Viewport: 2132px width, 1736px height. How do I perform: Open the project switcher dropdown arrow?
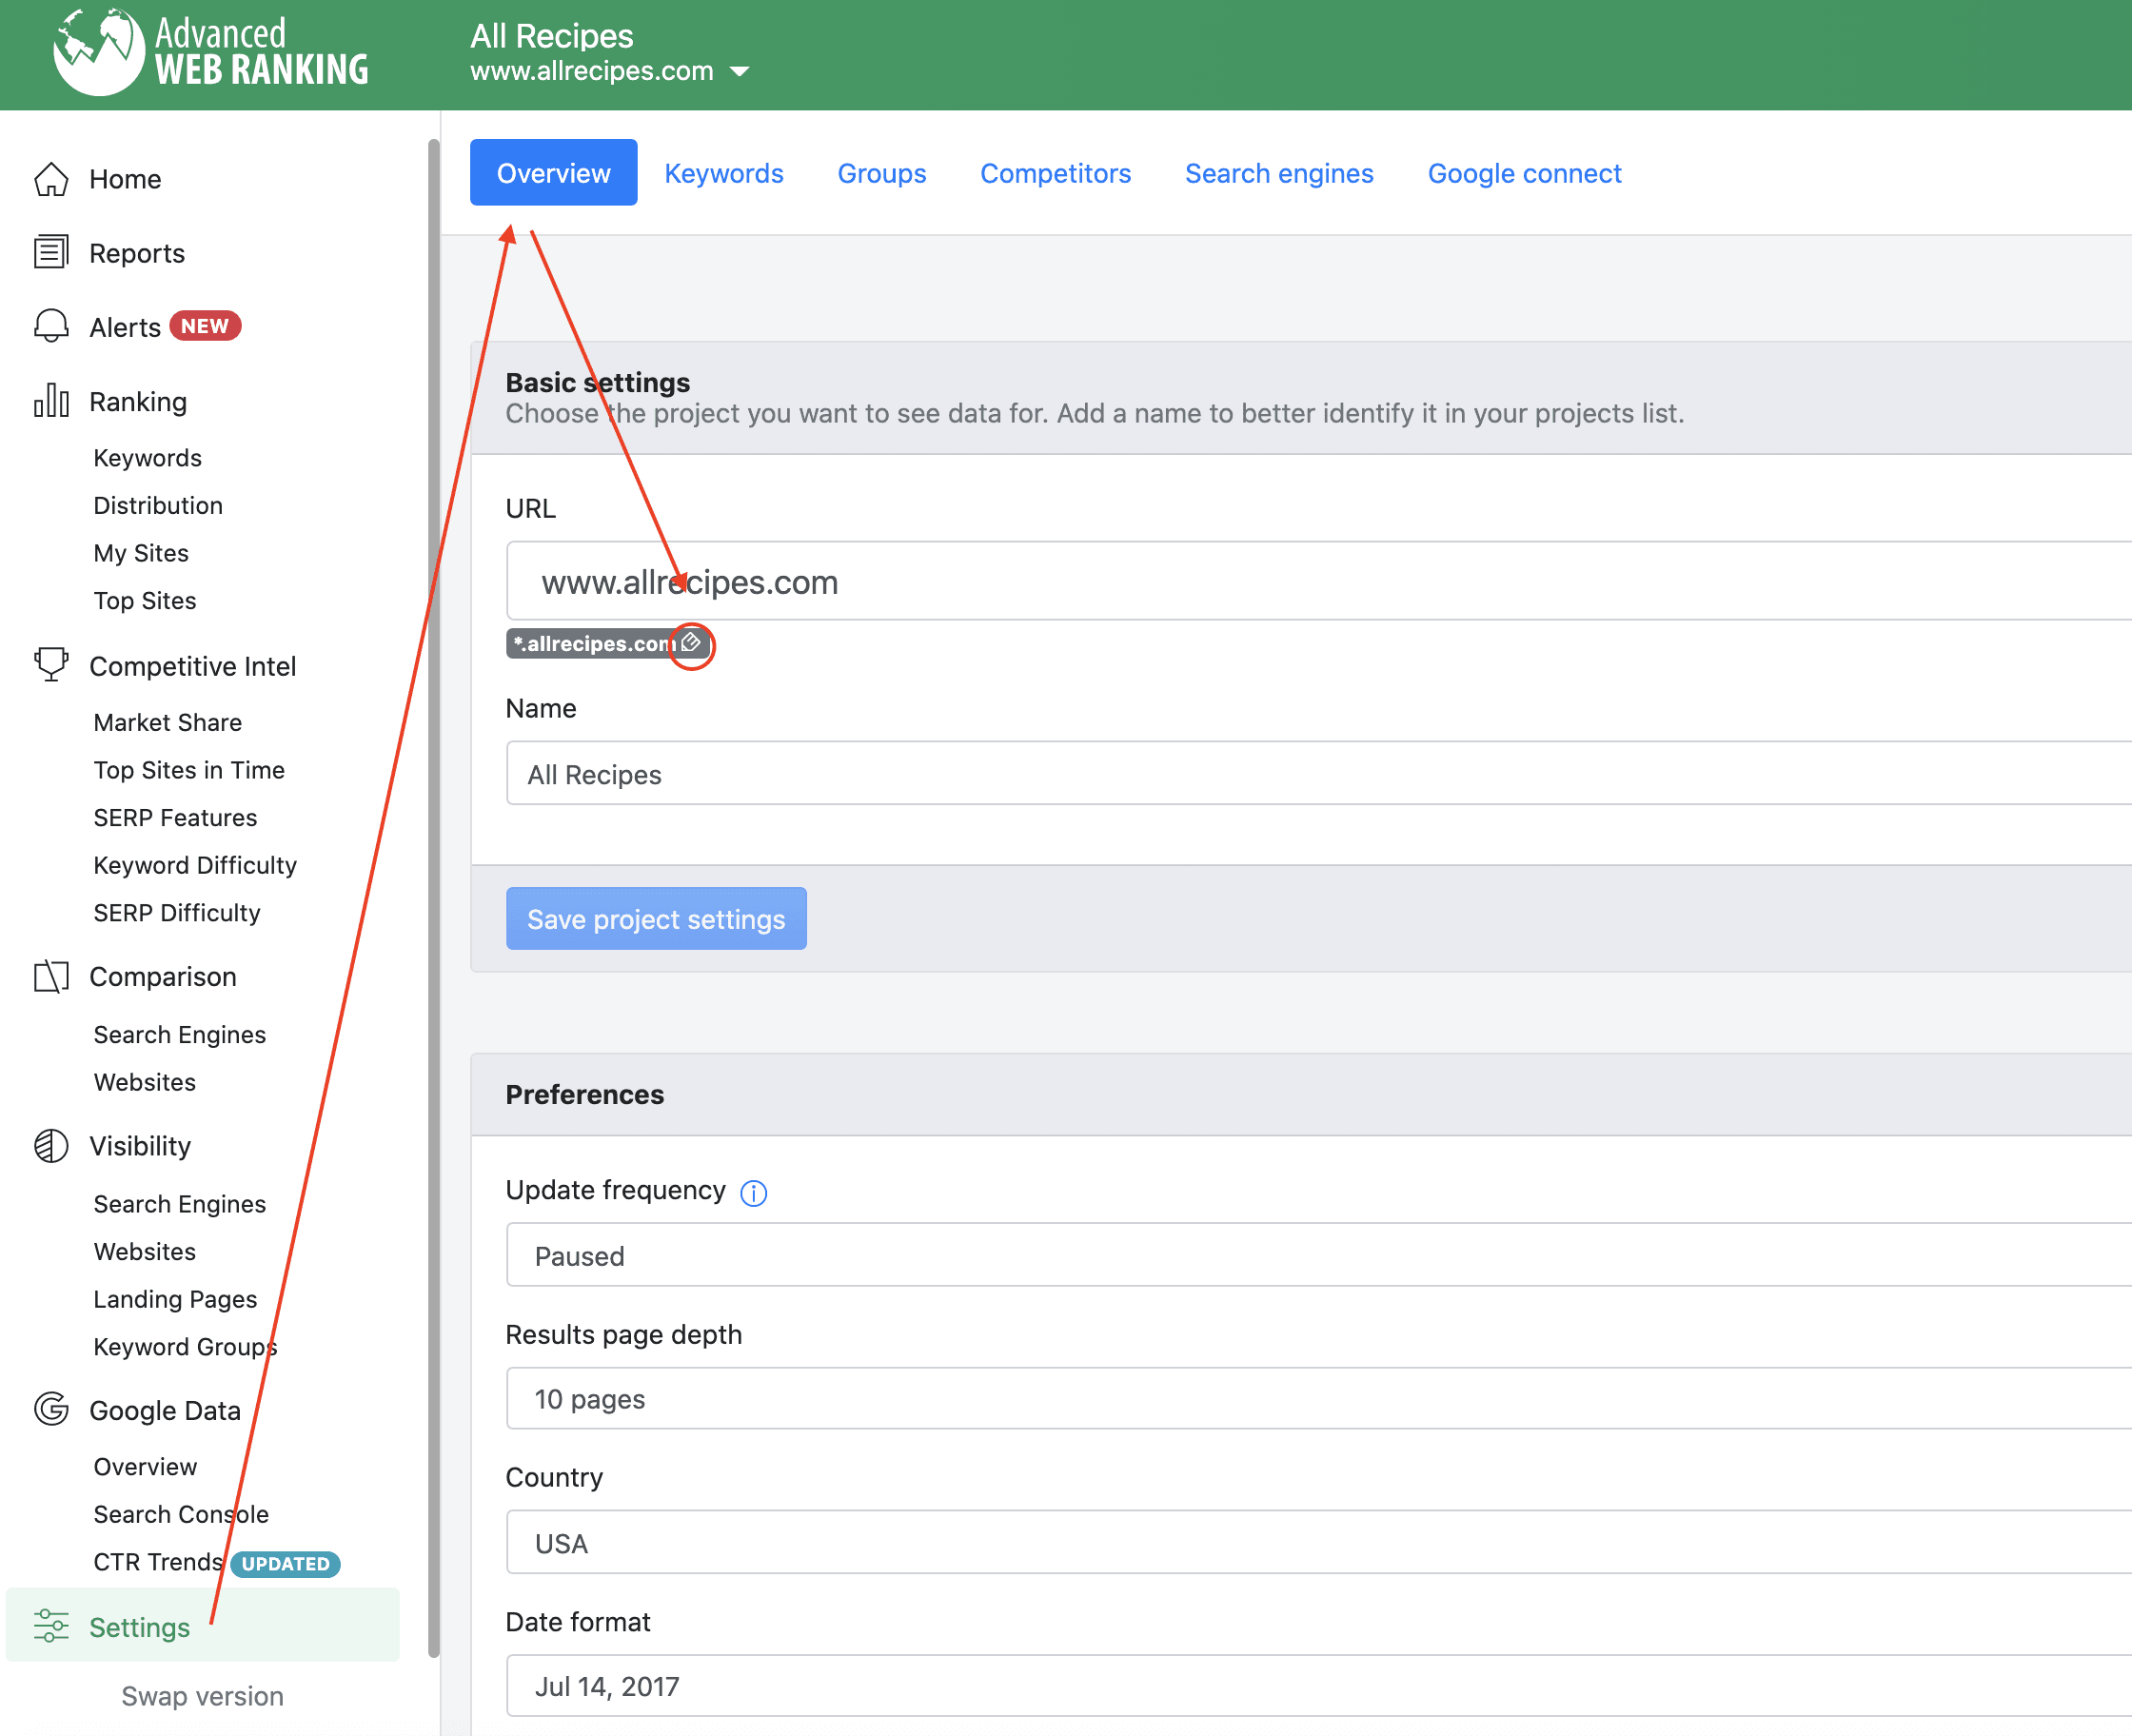(x=740, y=72)
